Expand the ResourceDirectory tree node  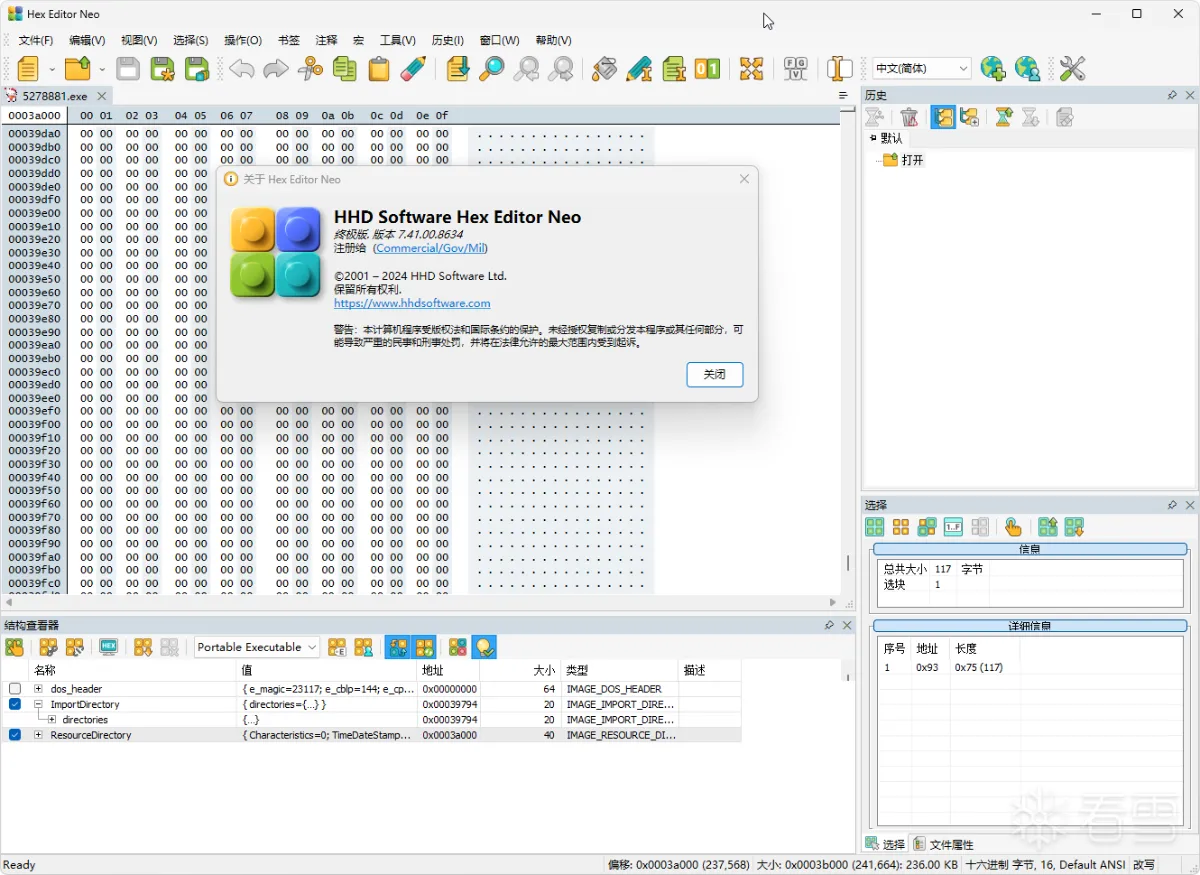click(38, 735)
